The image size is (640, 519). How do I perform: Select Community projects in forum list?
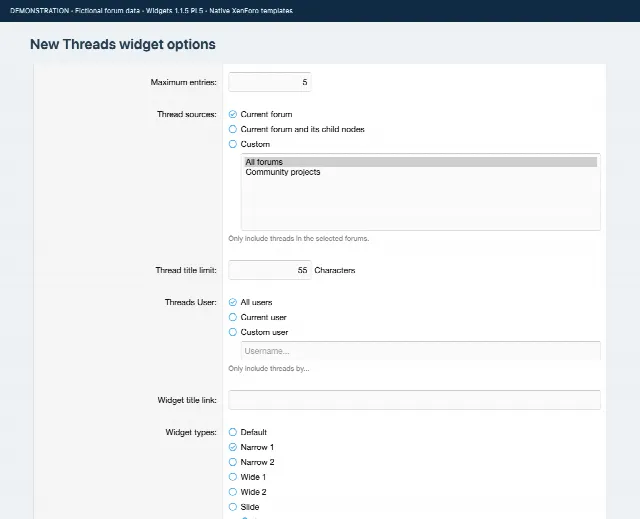pyautogui.click(x=421, y=172)
